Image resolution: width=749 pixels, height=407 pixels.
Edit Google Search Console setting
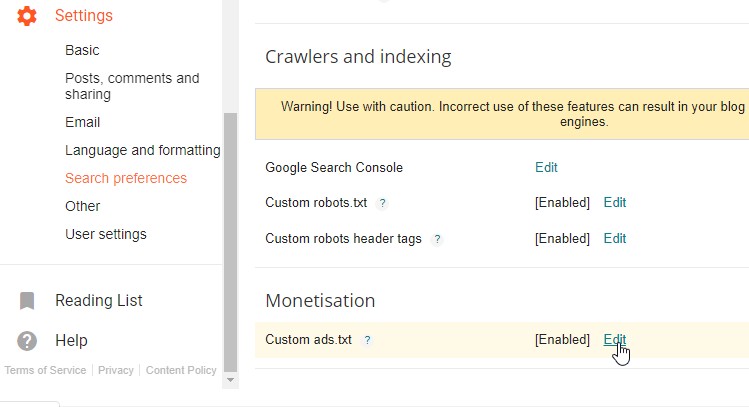(x=546, y=167)
